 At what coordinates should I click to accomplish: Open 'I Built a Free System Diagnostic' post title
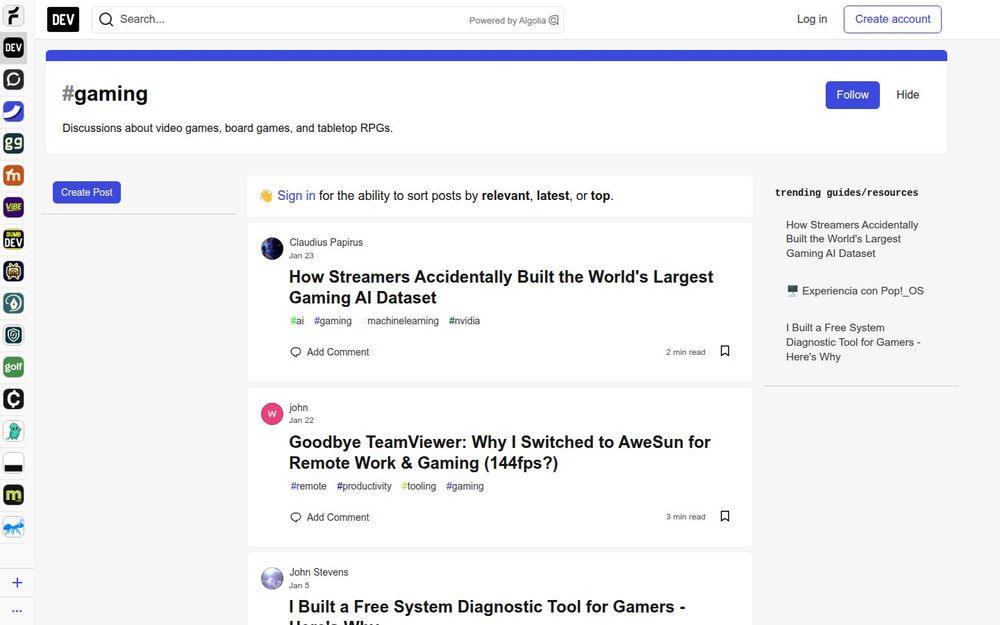487,611
